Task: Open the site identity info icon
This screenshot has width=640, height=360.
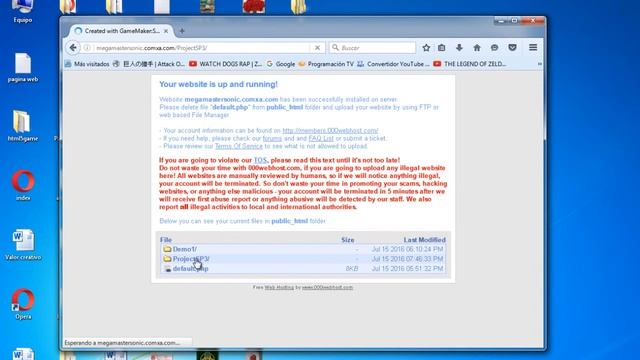Action: tap(87, 48)
